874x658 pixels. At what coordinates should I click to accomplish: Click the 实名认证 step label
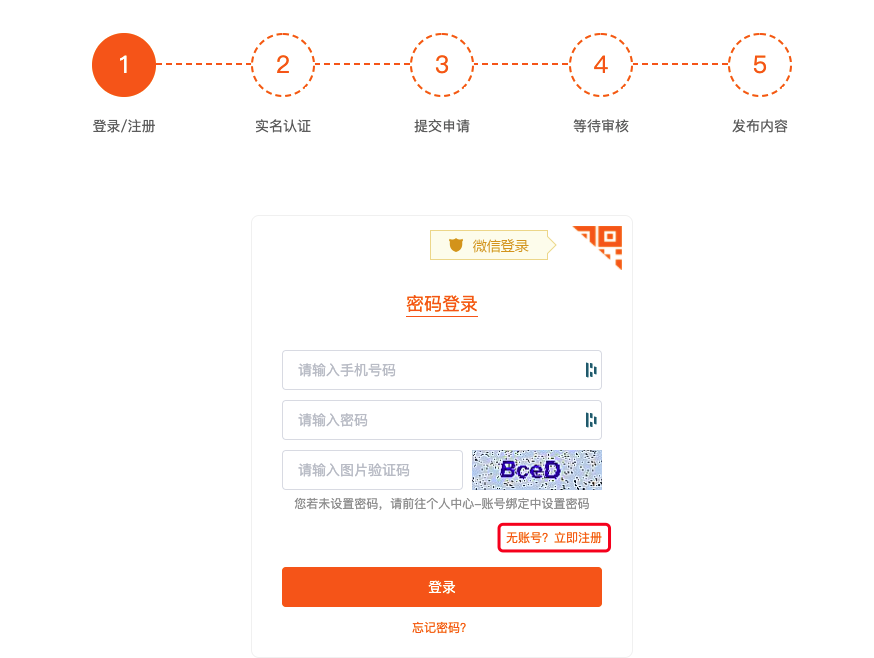(x=283, y=126)
